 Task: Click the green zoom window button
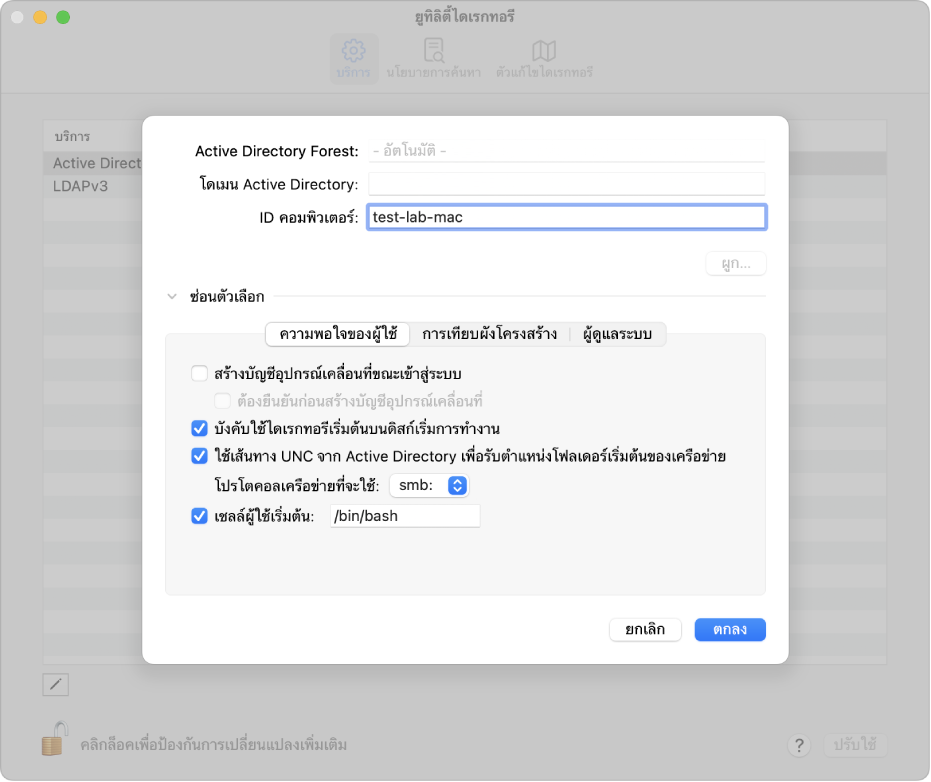pos(63,17)
